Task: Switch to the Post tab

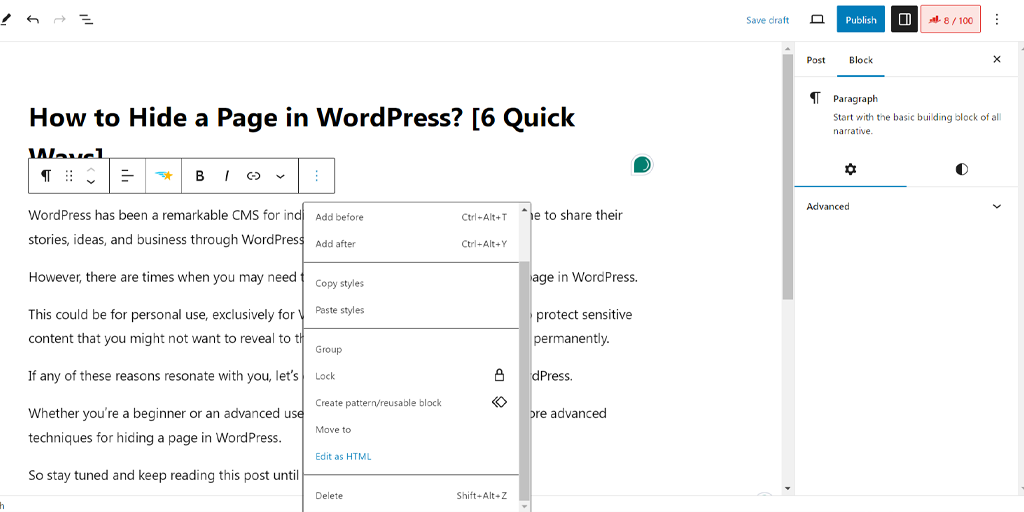Action: tap(816, 60)
